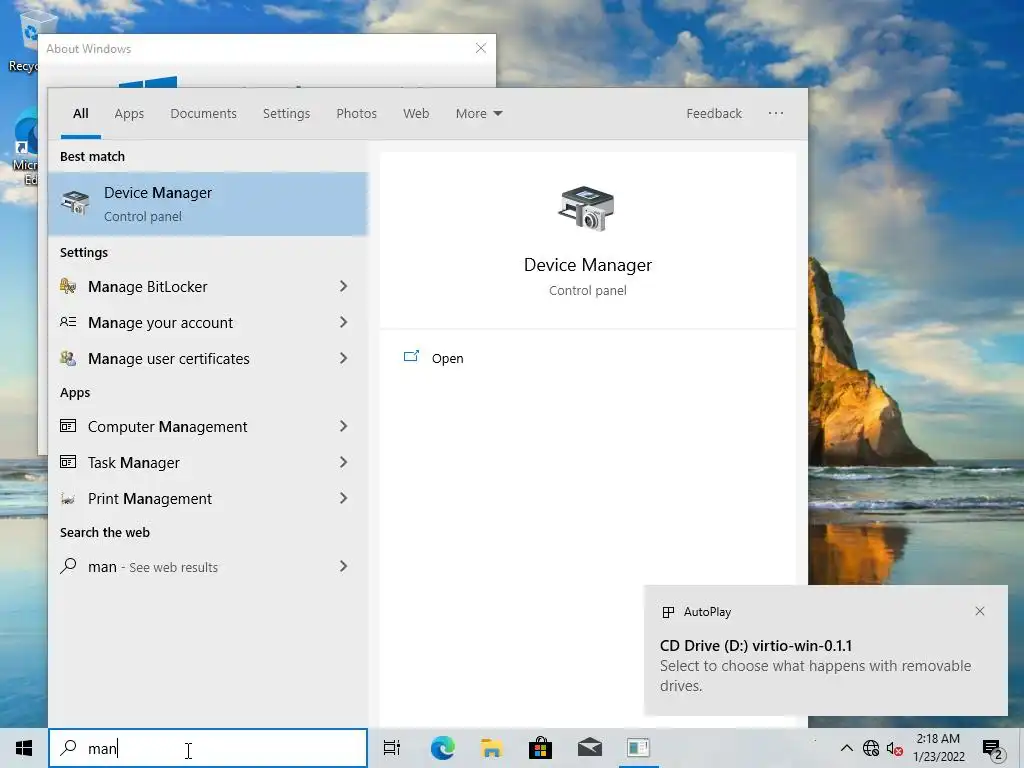Screen dimensions: 1024x768
Task: Close the About Windows dialog
Action: click(481, 48)
